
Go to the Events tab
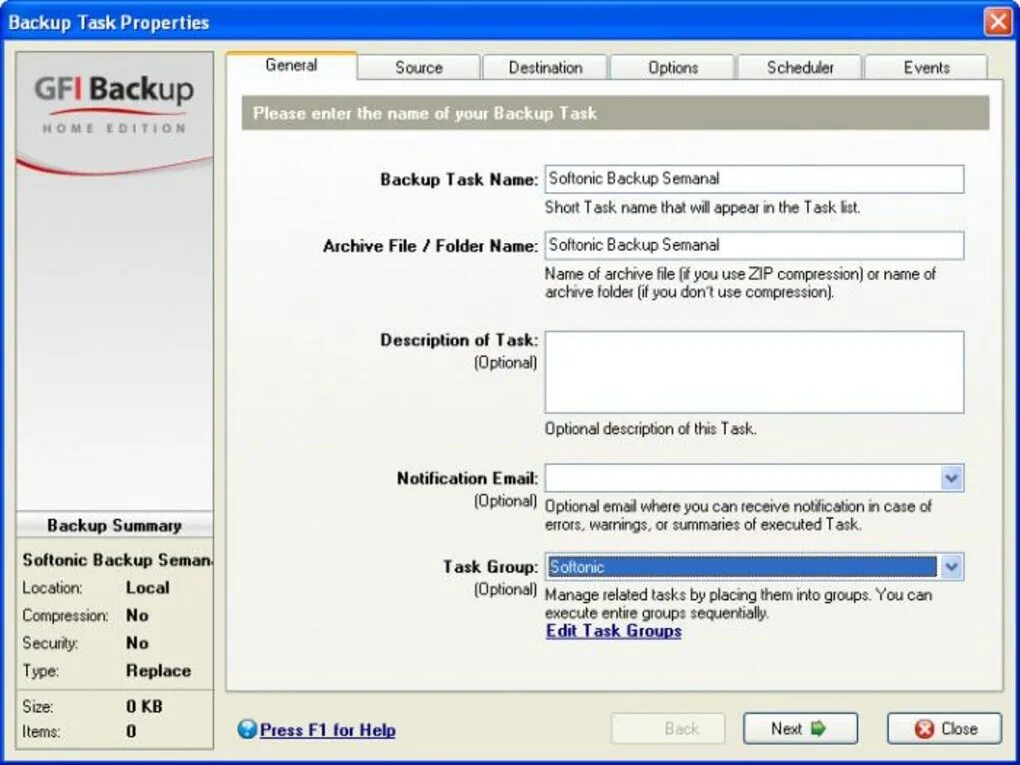pos(926,68)
